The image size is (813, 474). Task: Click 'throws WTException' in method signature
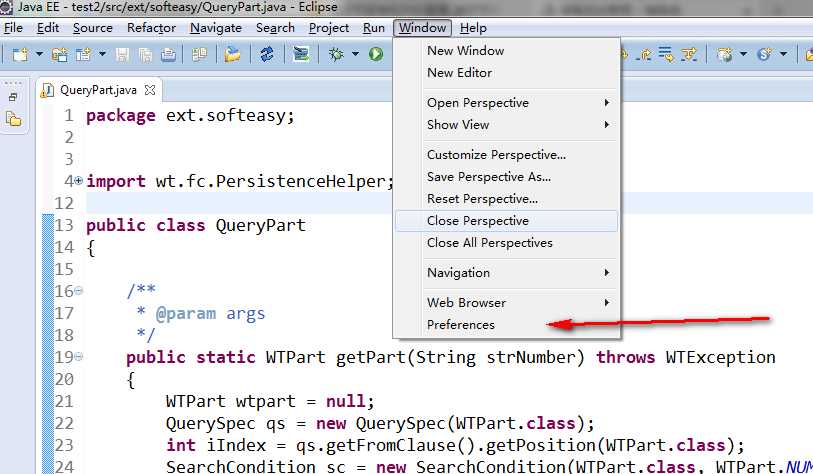685,357
